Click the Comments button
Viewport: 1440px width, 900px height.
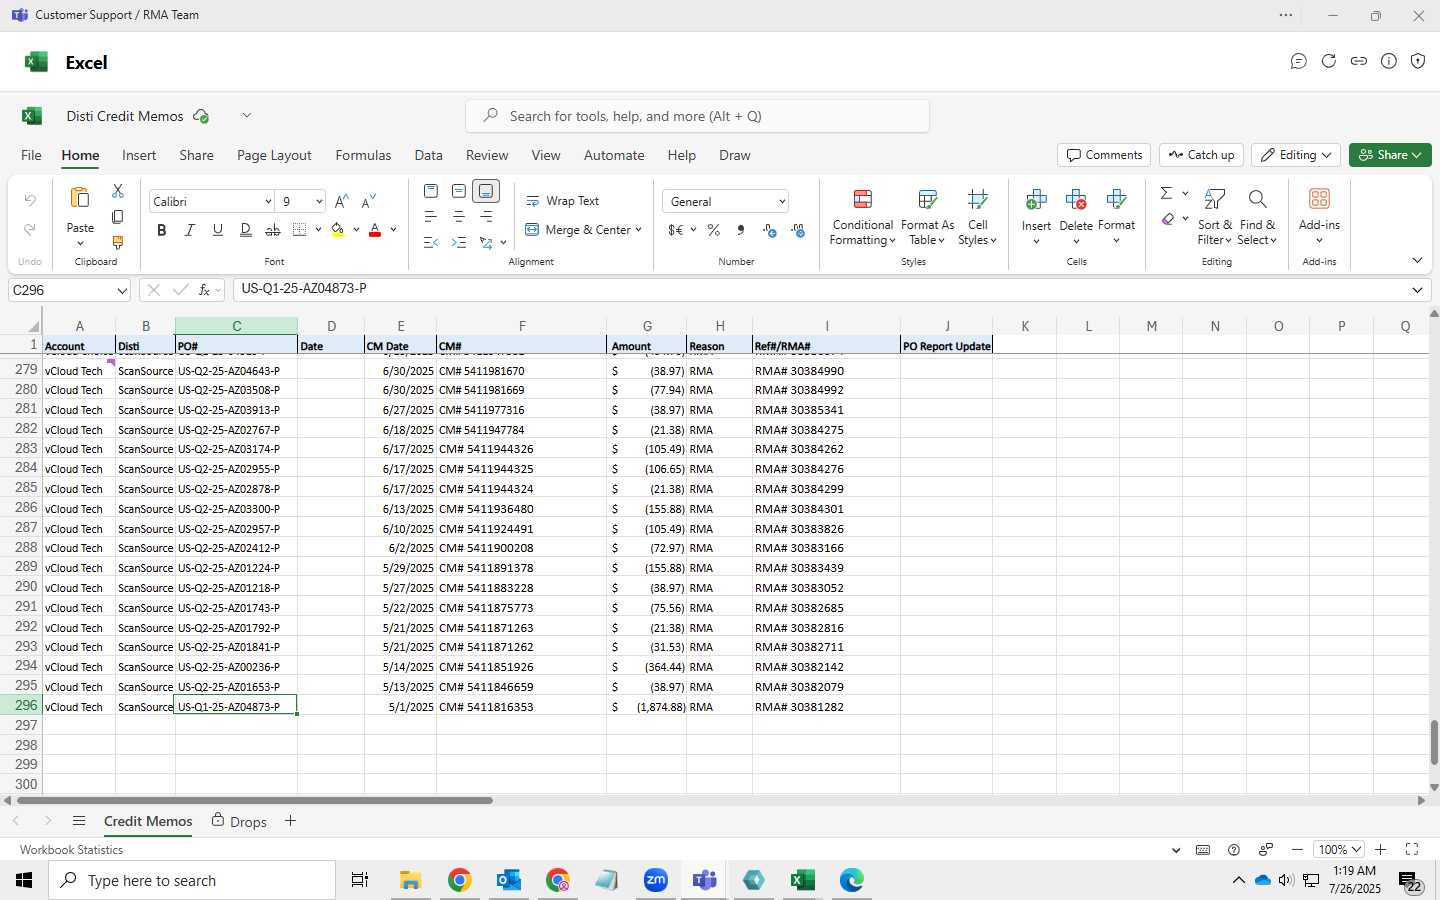[1104, 155]
